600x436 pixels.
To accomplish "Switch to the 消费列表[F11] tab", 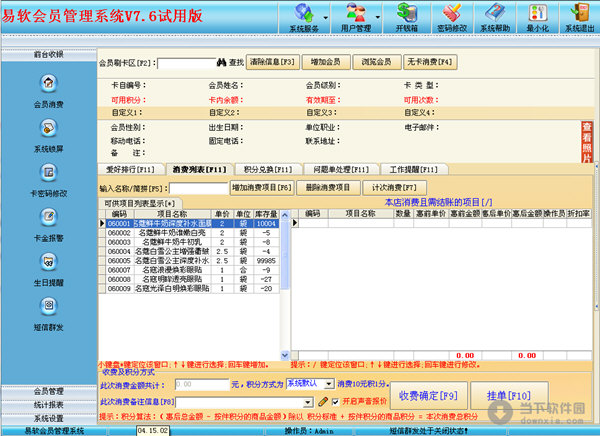I will (199, 169).
